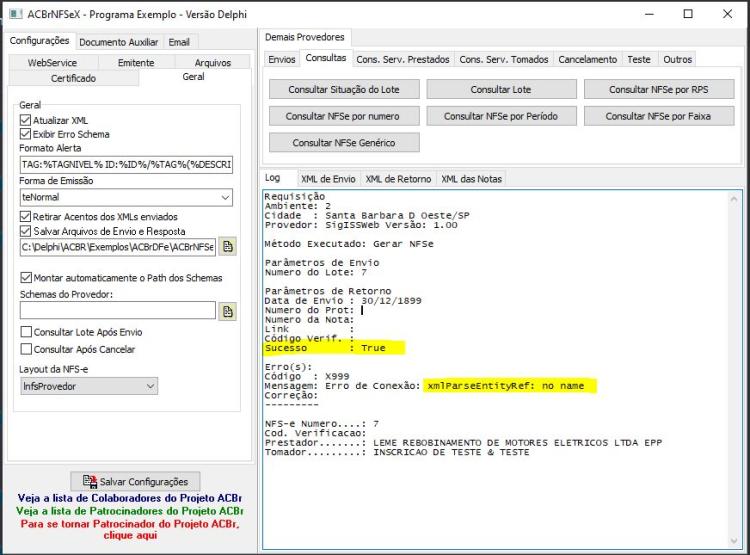Click the become Patrocinador 'clique aqui' link

click(130, 530)
